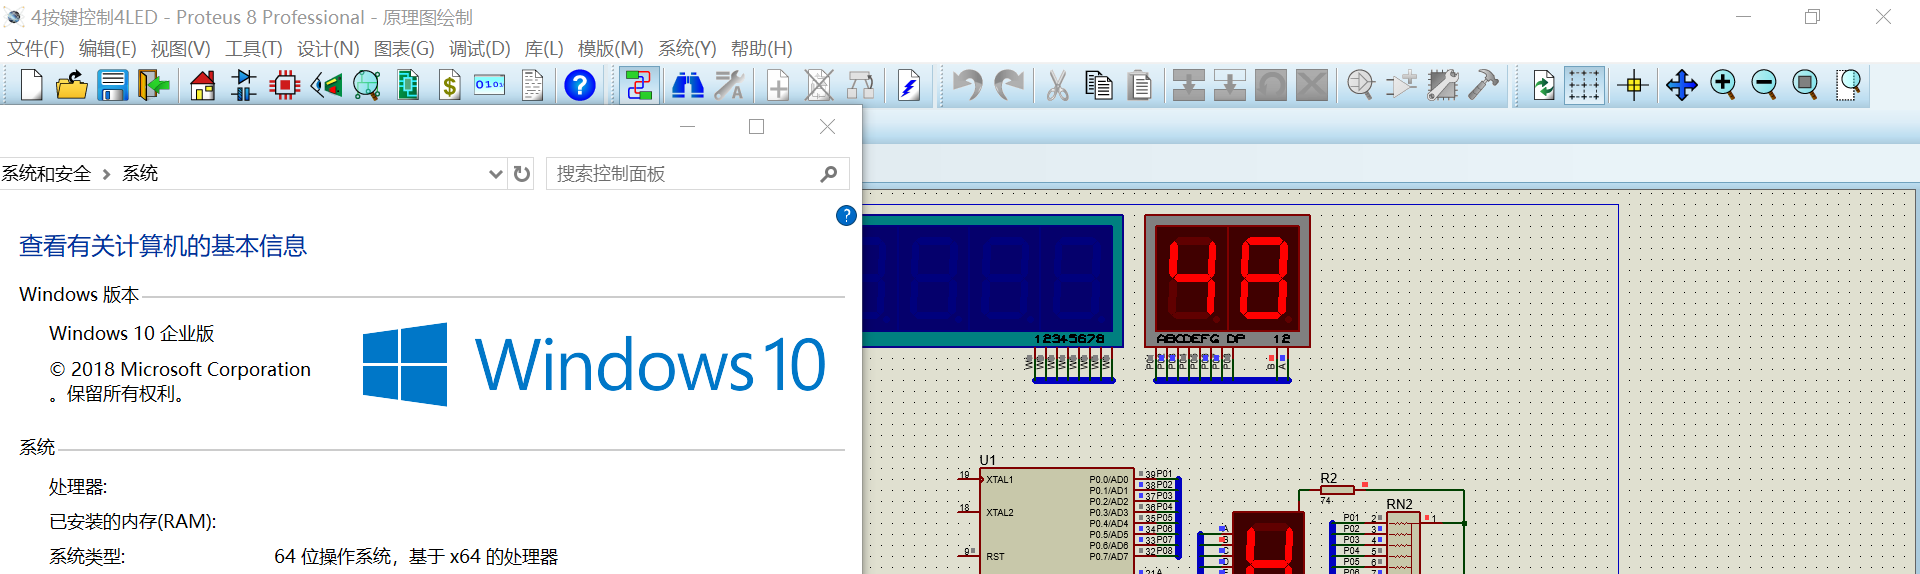This screenshot has width=1920, height=574.
Task: Cut selection with scissors icon
Action: pos(1057,86)
